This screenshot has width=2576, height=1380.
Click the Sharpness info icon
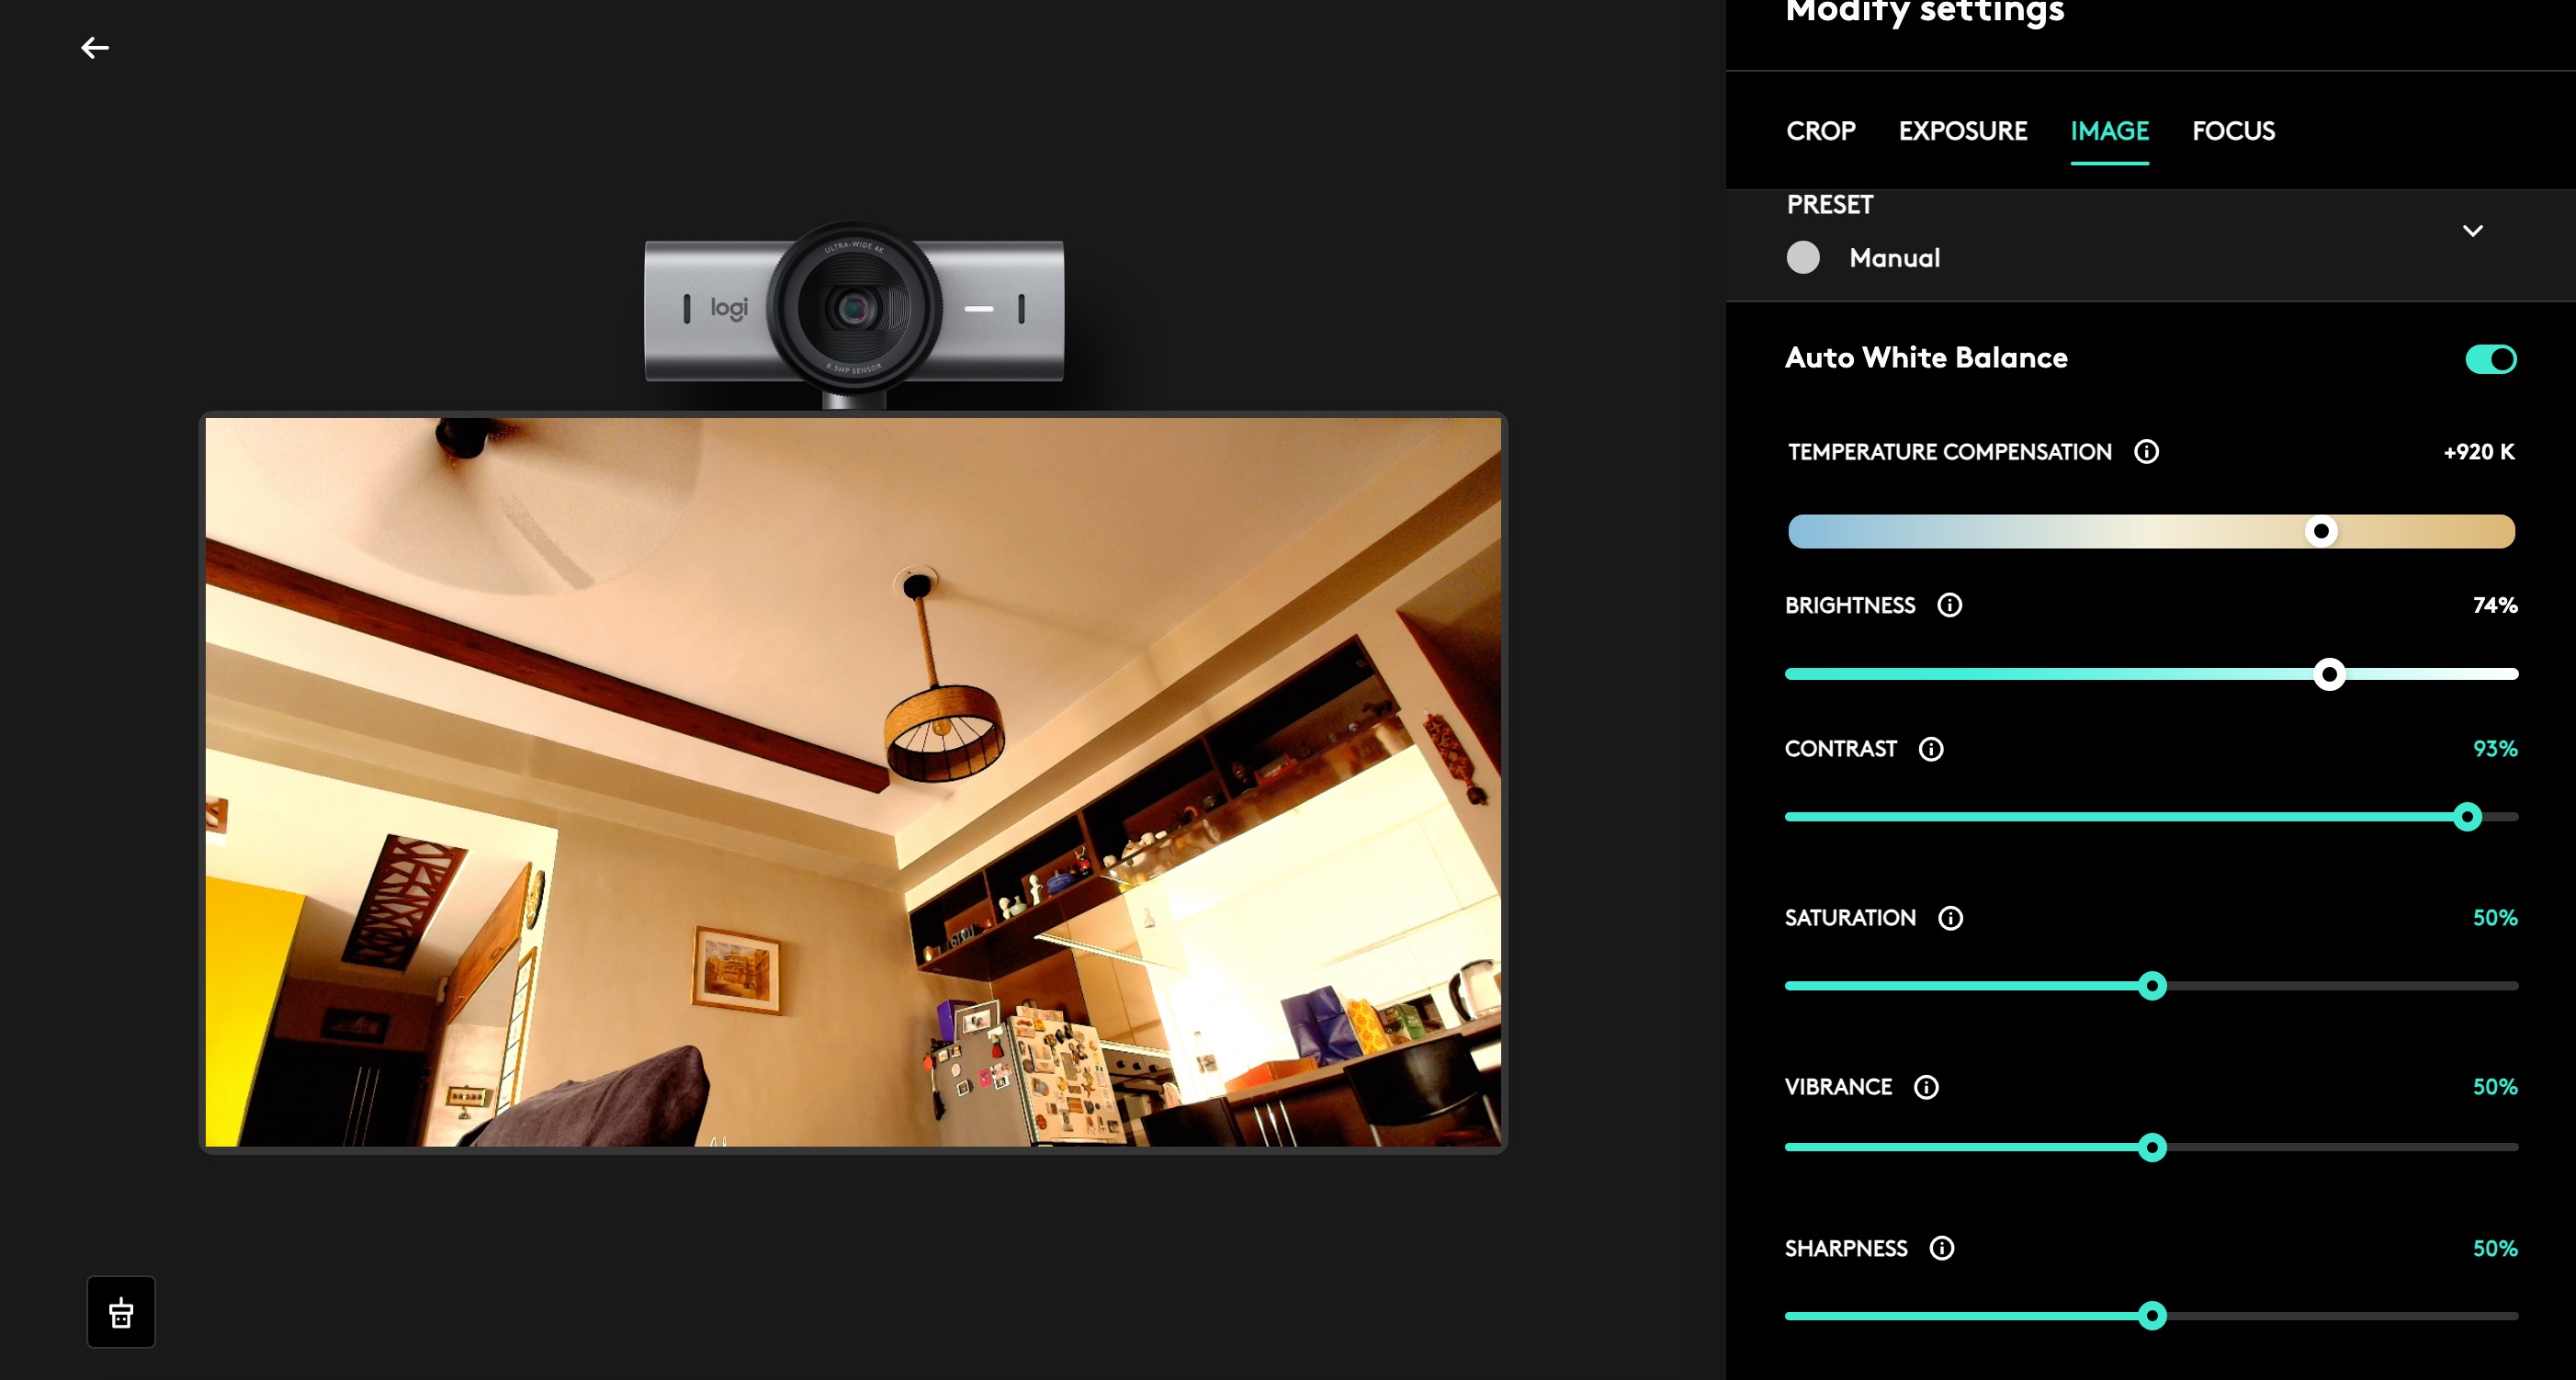(x=1941, y=1248)
